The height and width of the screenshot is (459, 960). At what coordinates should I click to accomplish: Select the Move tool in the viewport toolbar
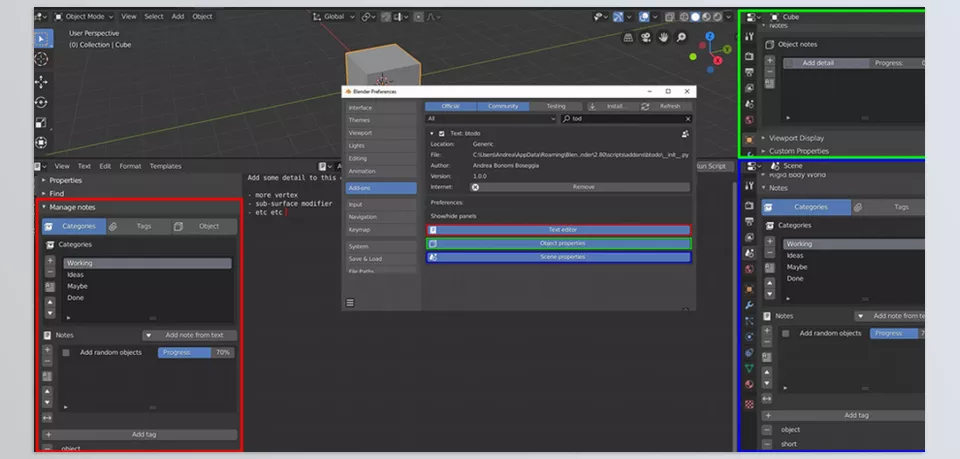pos(42,81)
